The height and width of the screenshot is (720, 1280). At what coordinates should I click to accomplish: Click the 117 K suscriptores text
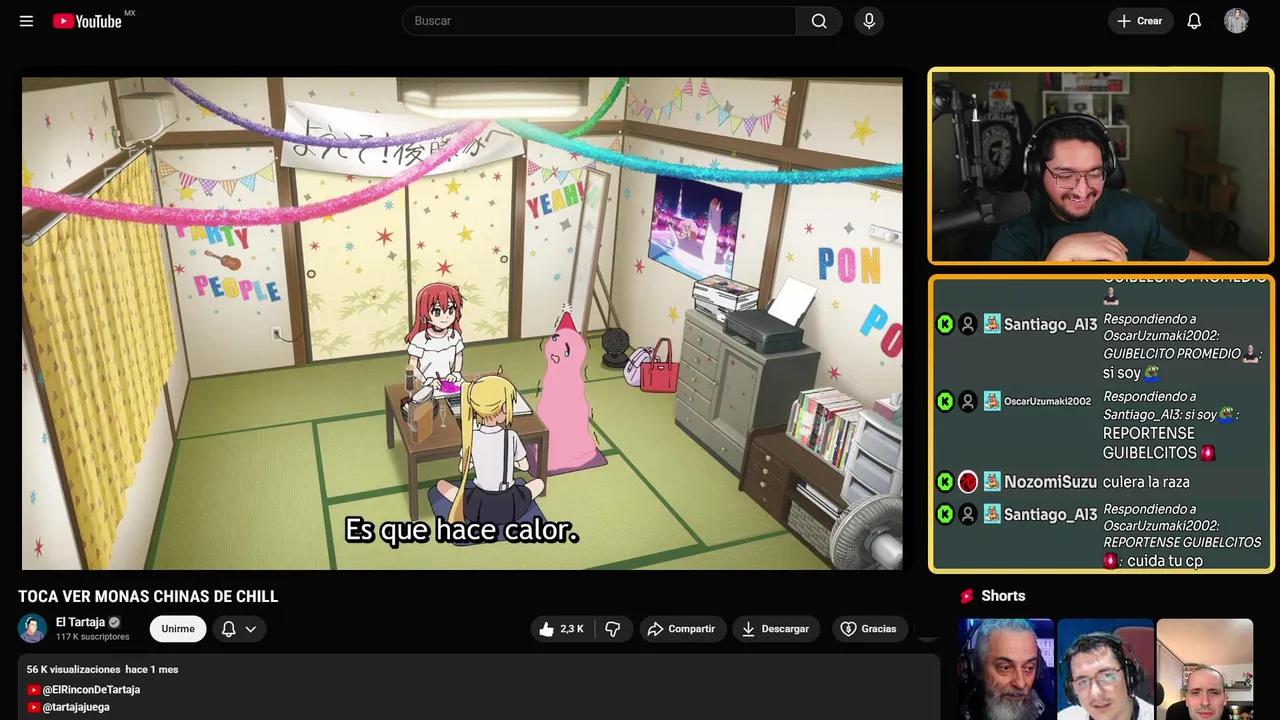click(93, 637)
